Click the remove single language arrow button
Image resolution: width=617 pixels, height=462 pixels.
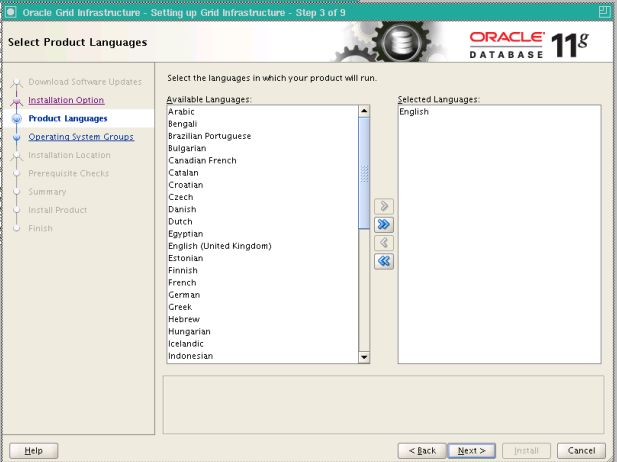384,243
